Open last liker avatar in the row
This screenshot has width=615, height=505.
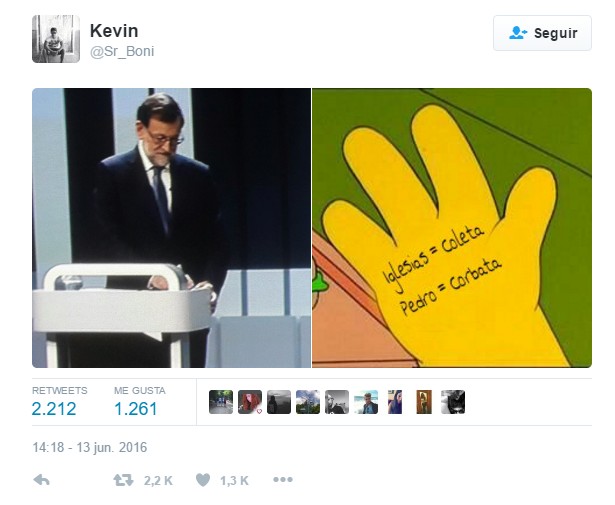click(x=453, y=402)
